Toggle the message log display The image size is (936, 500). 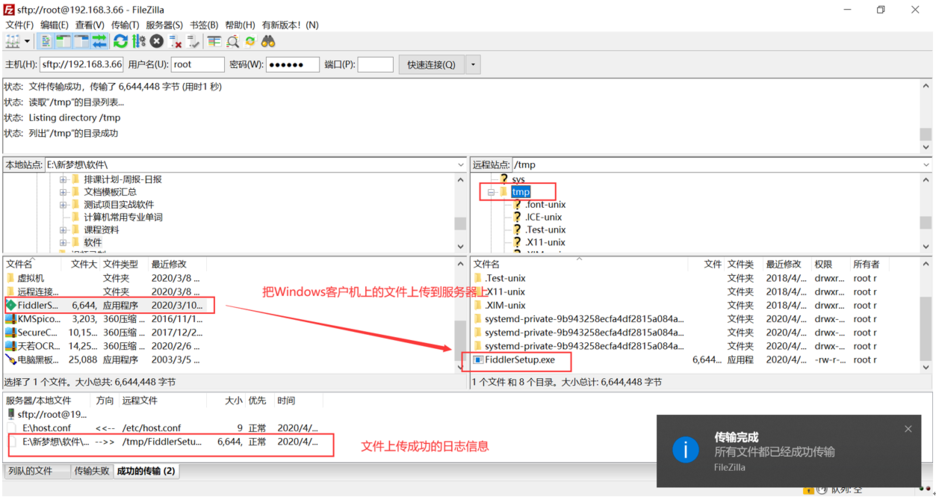[x=46, y=41]
